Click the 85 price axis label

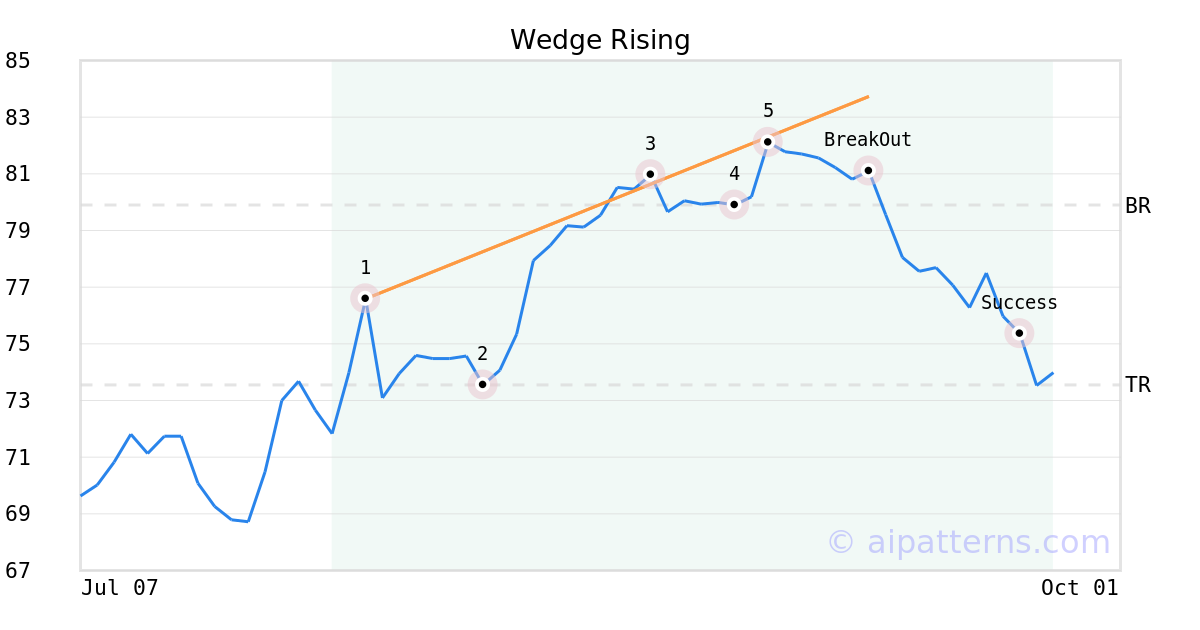click(18, 61)
